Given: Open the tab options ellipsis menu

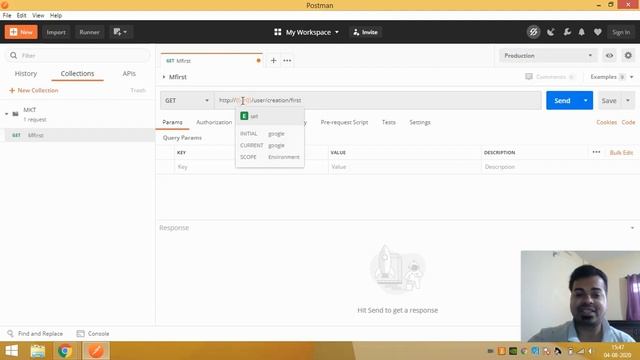Looking at the screenshot, I should [x=287, y=60].
